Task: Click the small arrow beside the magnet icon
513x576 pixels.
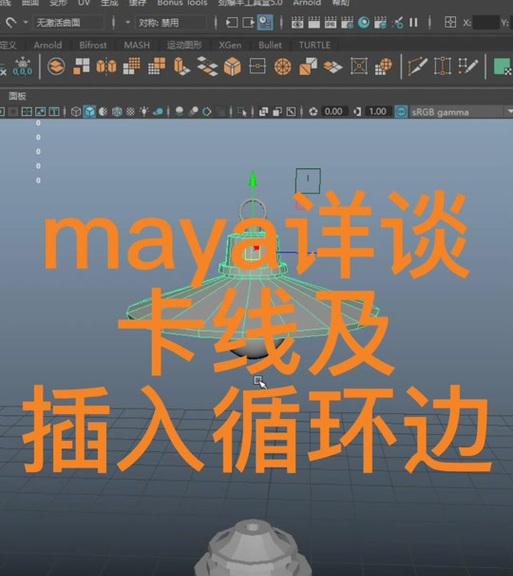Action: tap(25, 23)
